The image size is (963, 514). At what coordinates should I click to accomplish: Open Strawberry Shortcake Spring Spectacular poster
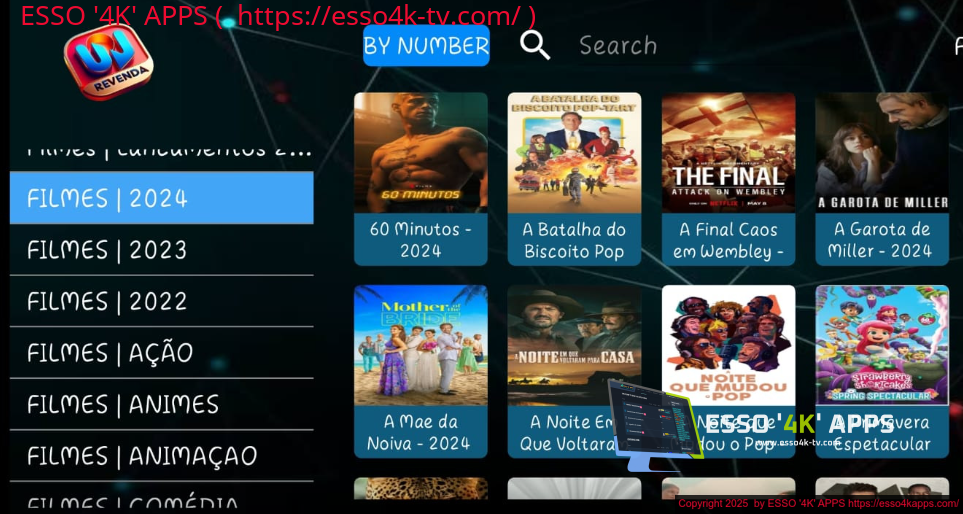[x=882, y=345]
